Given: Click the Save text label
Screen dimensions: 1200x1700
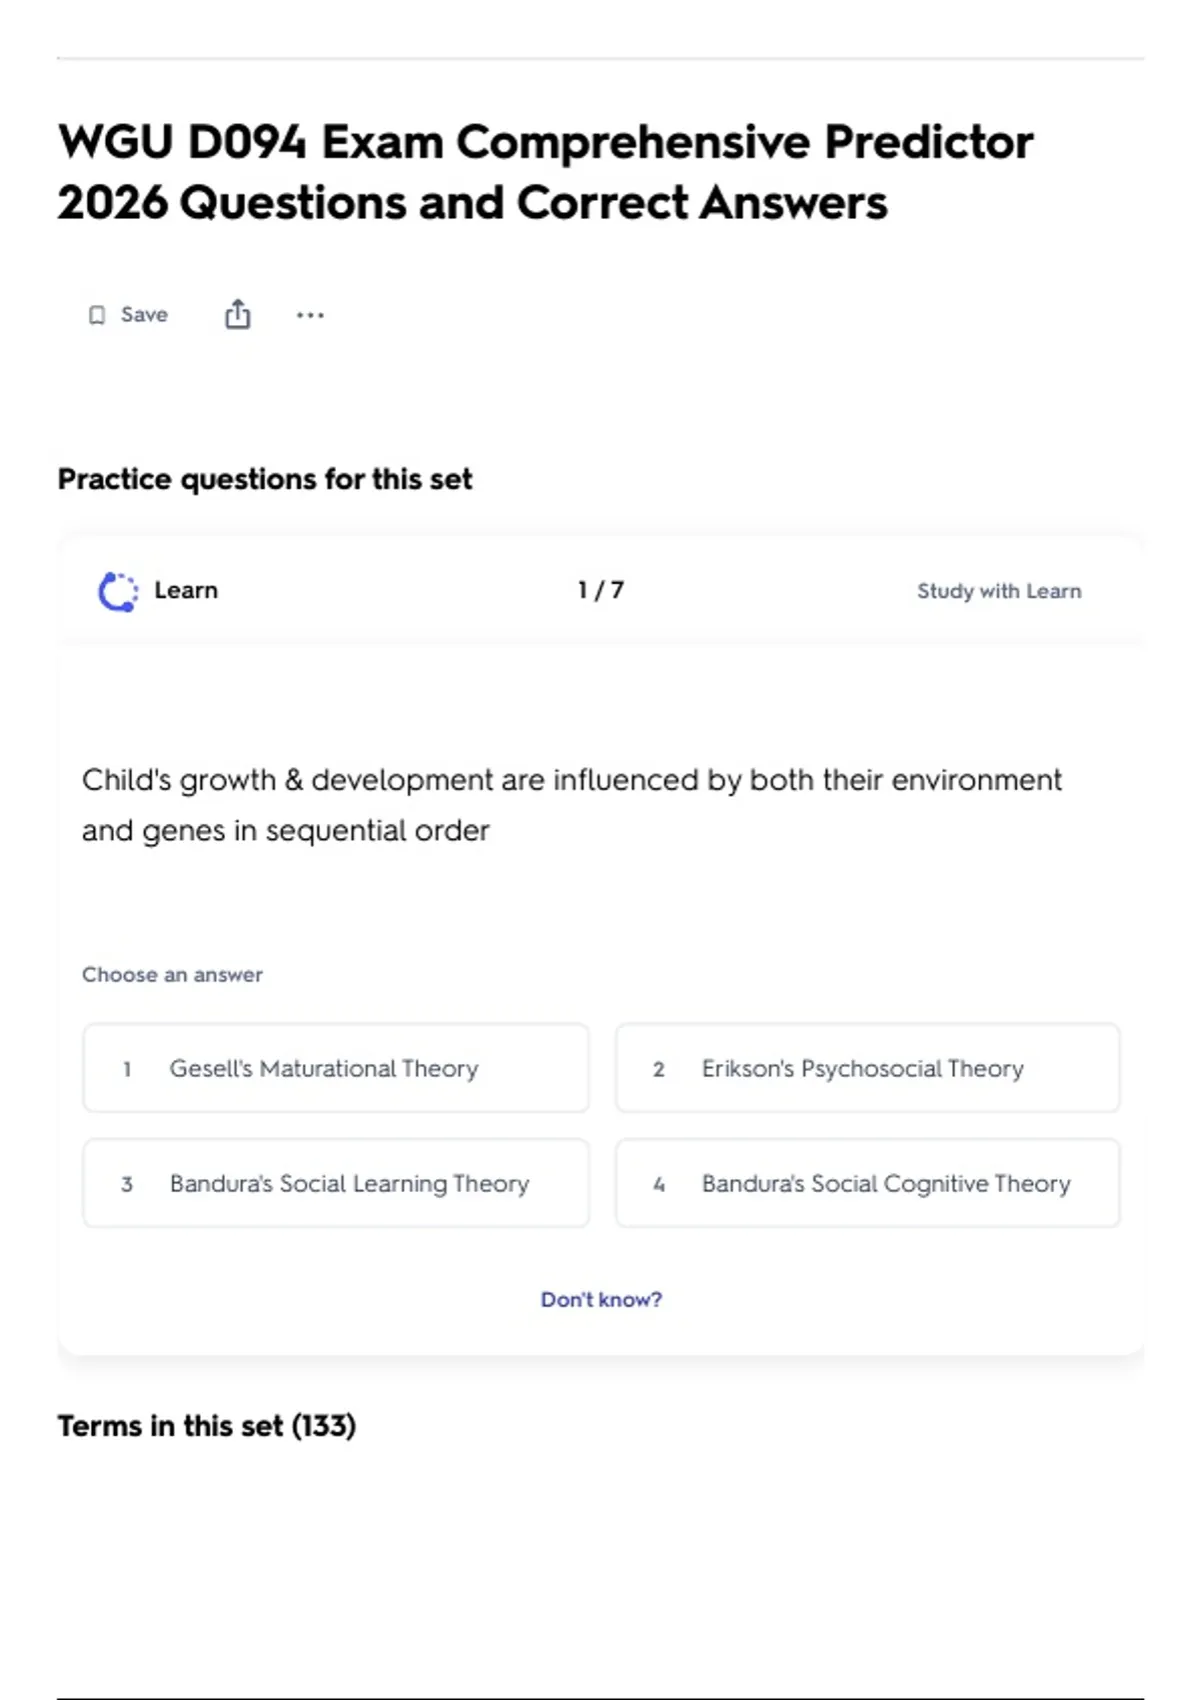Looking at the screenshot, I should click(x=144, y=314).
